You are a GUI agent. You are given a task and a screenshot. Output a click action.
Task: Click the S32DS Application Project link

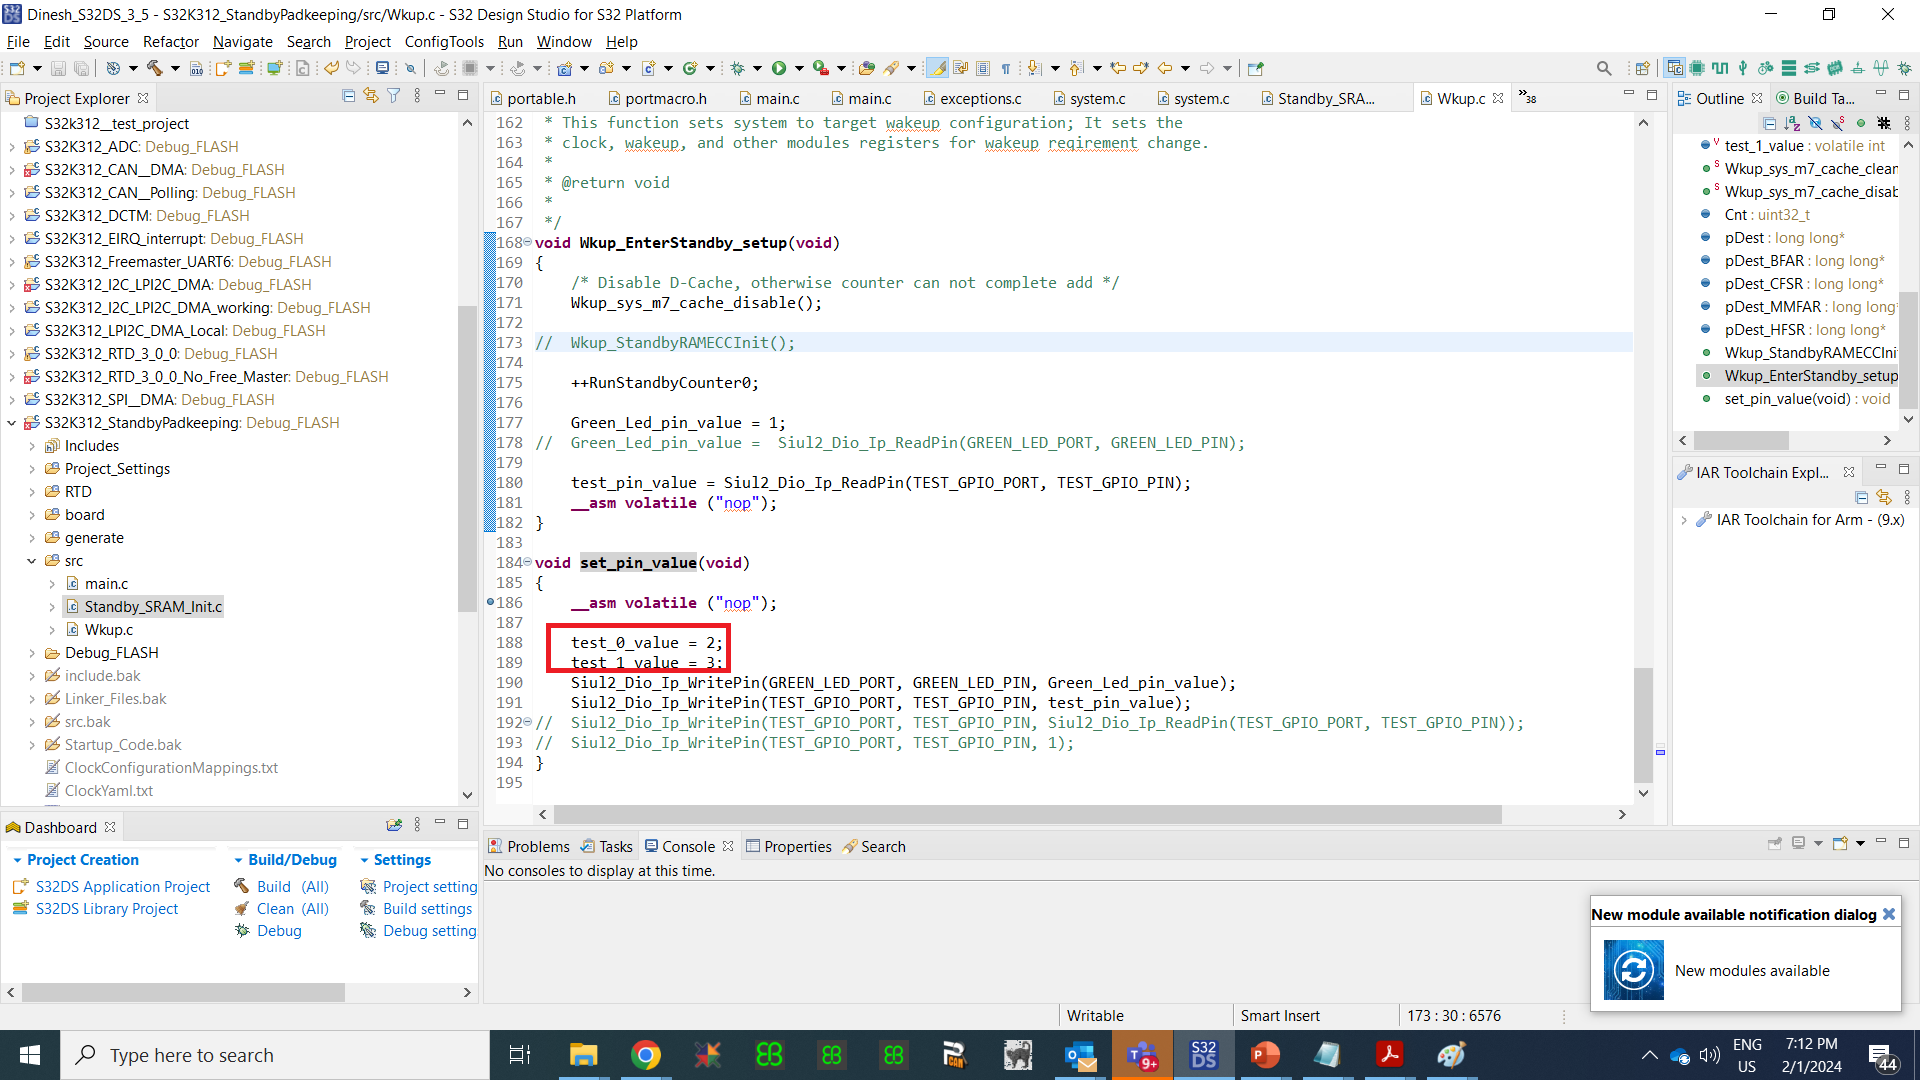122,887
